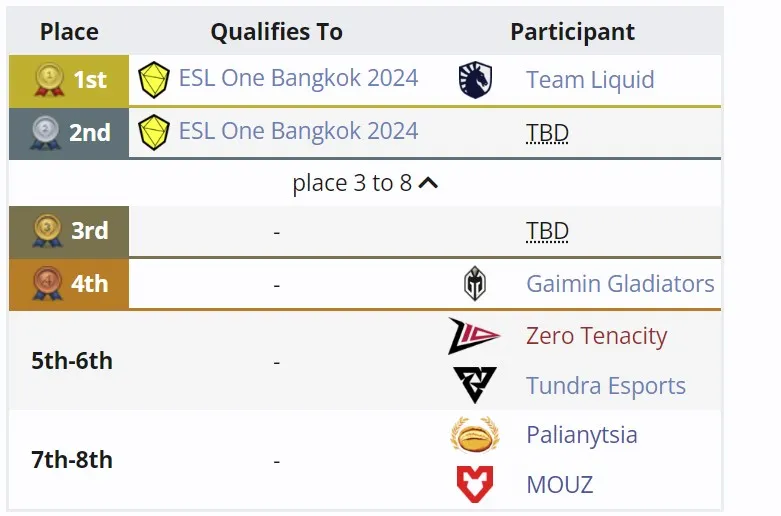781x516 pixels.
Task: Click the Tundra Esports triangle logo
Action: [475, 385]
